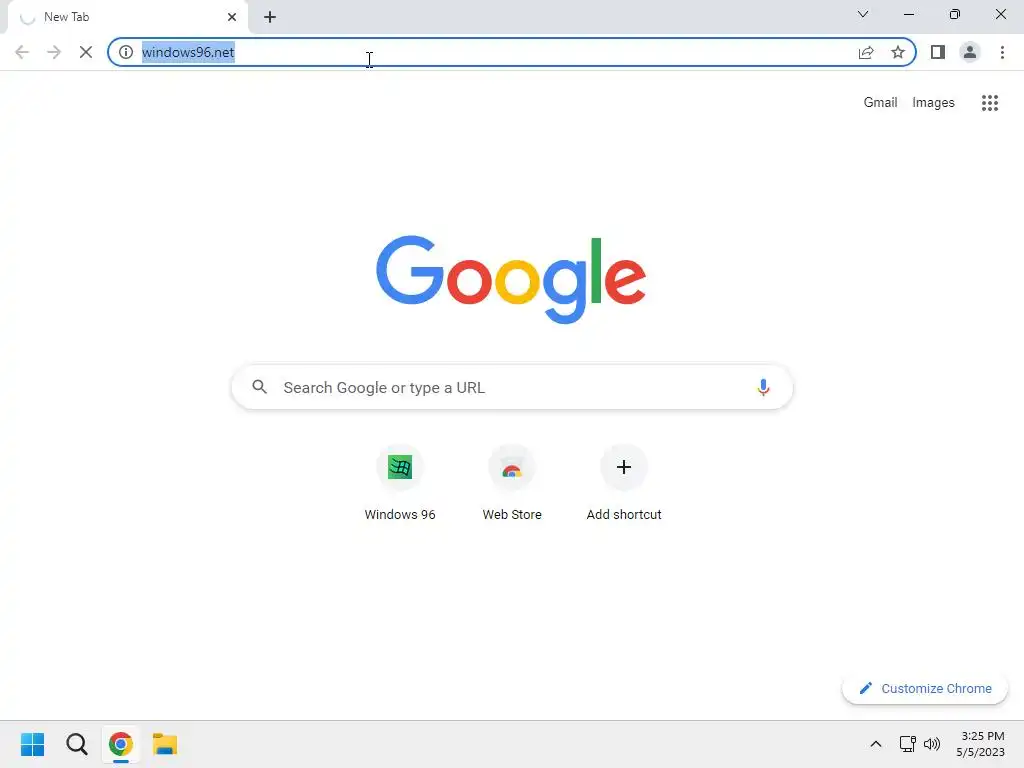Open the Gmail link

[x=880, y=103]
